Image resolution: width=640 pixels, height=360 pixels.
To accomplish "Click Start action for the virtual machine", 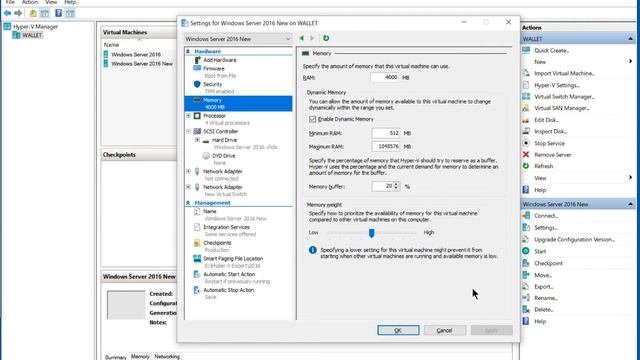I will pyautogui.click(x=540, y=251).
